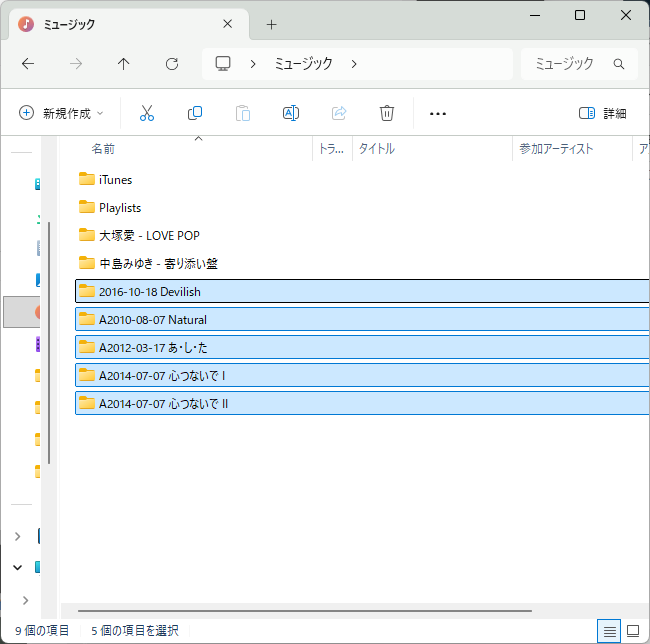Navigate up one folder level
This screenshot has width=650, height=644.
[x=124, y=64]
